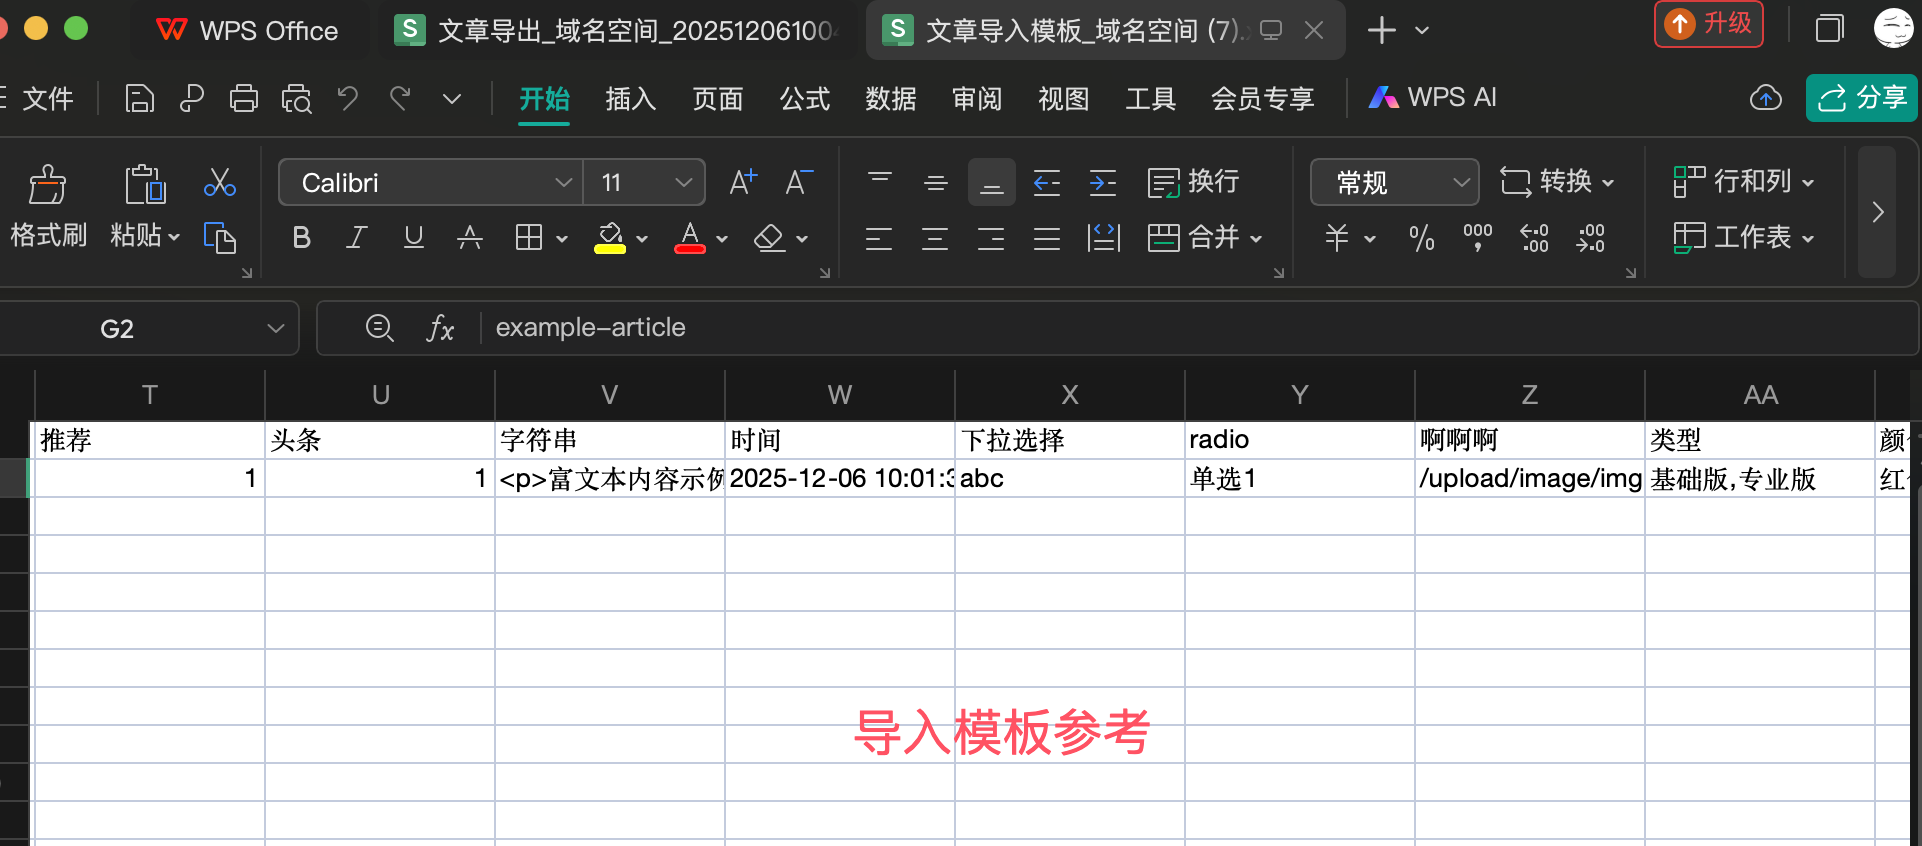Toggle Strikethrough formatting

click(x=469, y=238)
